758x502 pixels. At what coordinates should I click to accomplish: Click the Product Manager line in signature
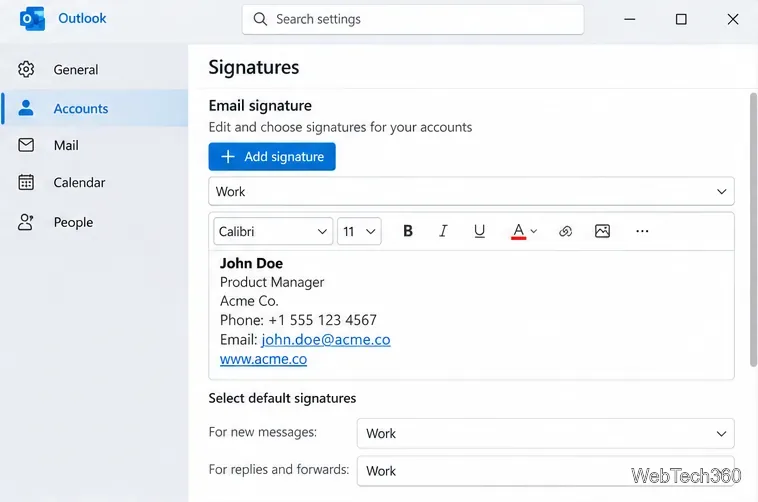[x=272, y=282]
